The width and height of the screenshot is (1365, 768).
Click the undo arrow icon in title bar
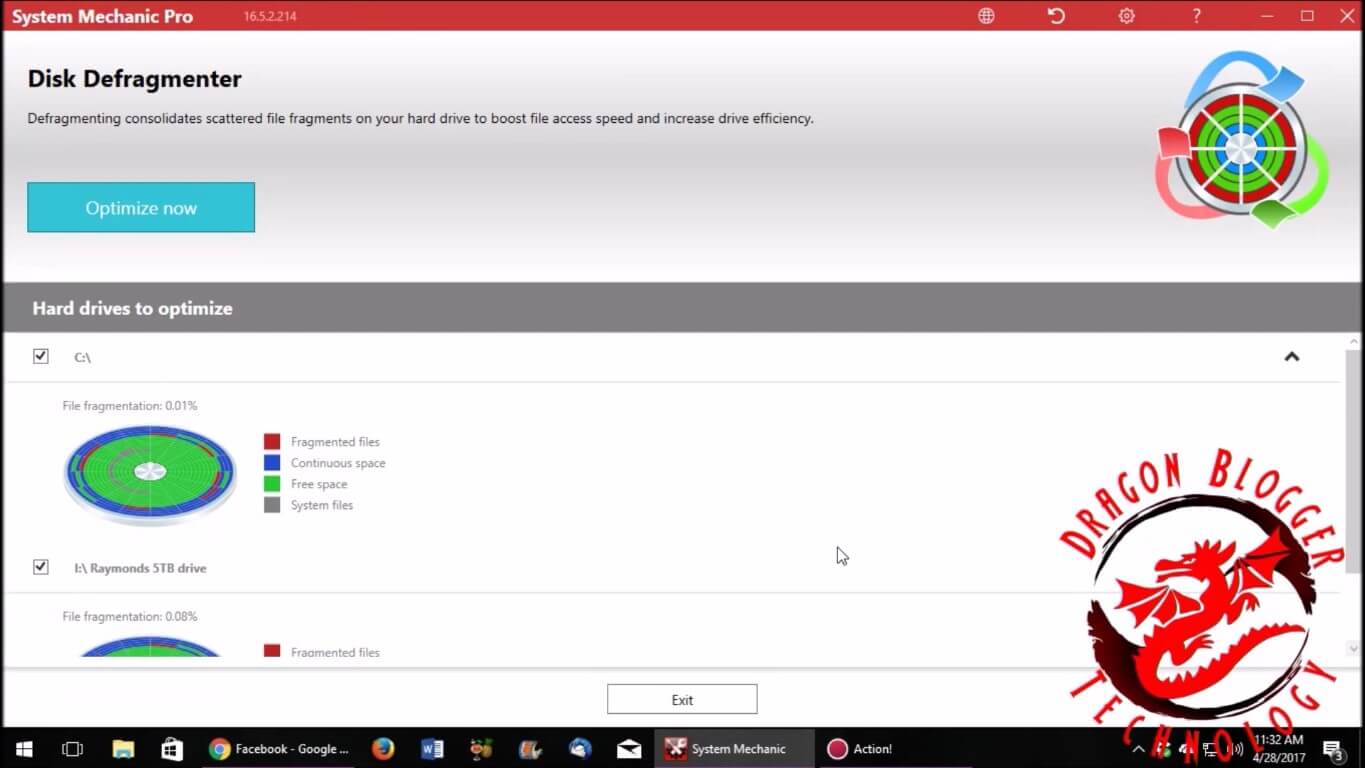tap(1056, 16)
